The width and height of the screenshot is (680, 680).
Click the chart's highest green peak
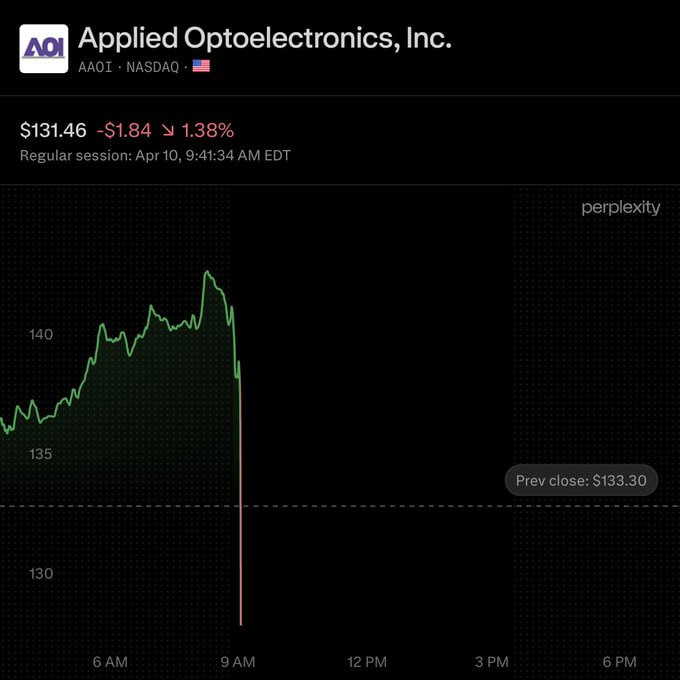(x=207, y=272)
